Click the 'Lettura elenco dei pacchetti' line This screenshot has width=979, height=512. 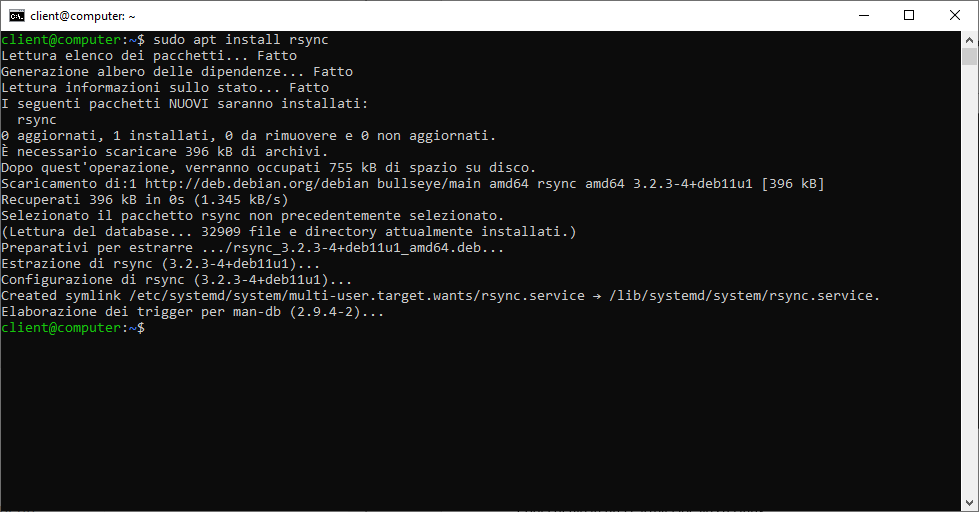149,56
